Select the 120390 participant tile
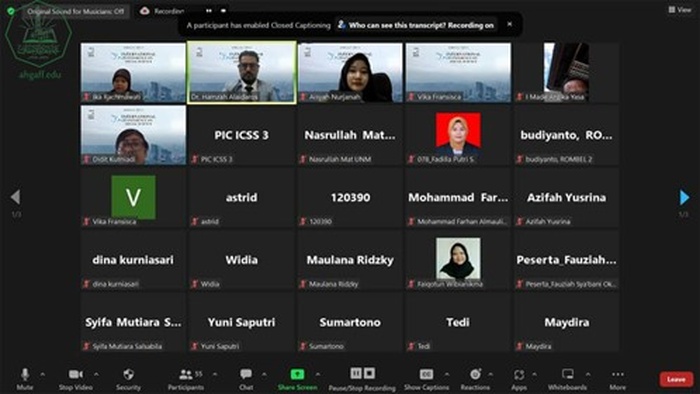Screen dimensions: 700x394 (x=350, y=197)
